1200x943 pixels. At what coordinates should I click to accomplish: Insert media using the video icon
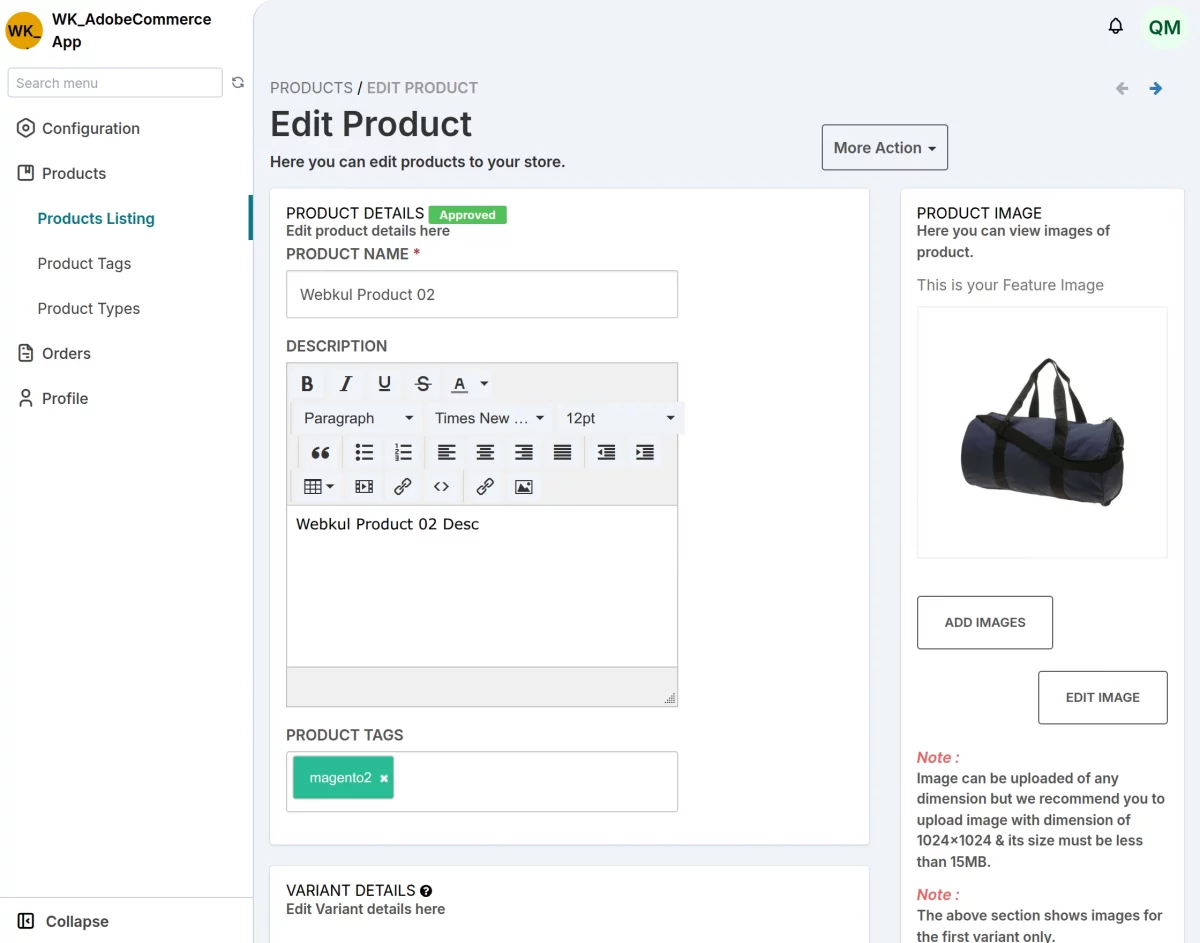(x=363, y=486)
